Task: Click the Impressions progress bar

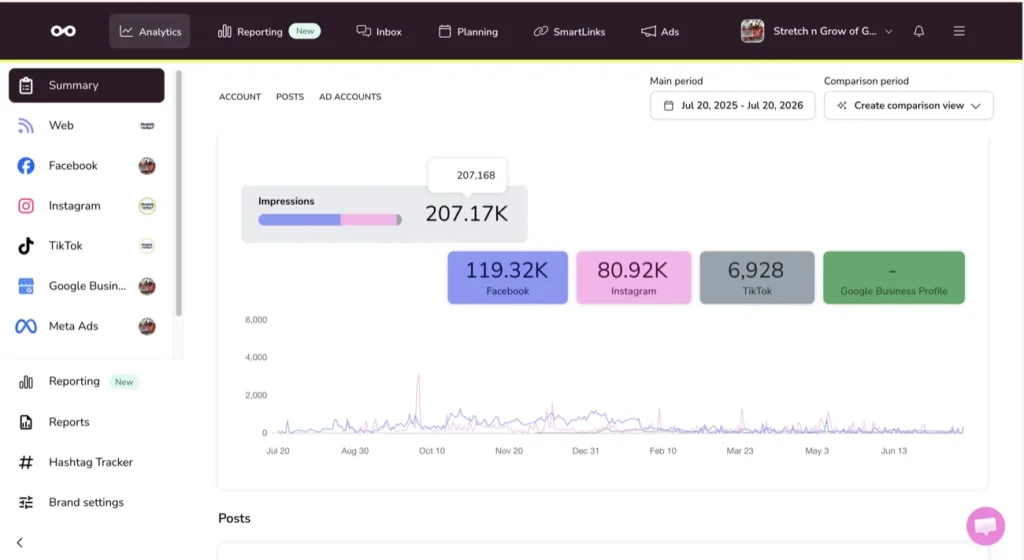Action: [x=330, y=220]
